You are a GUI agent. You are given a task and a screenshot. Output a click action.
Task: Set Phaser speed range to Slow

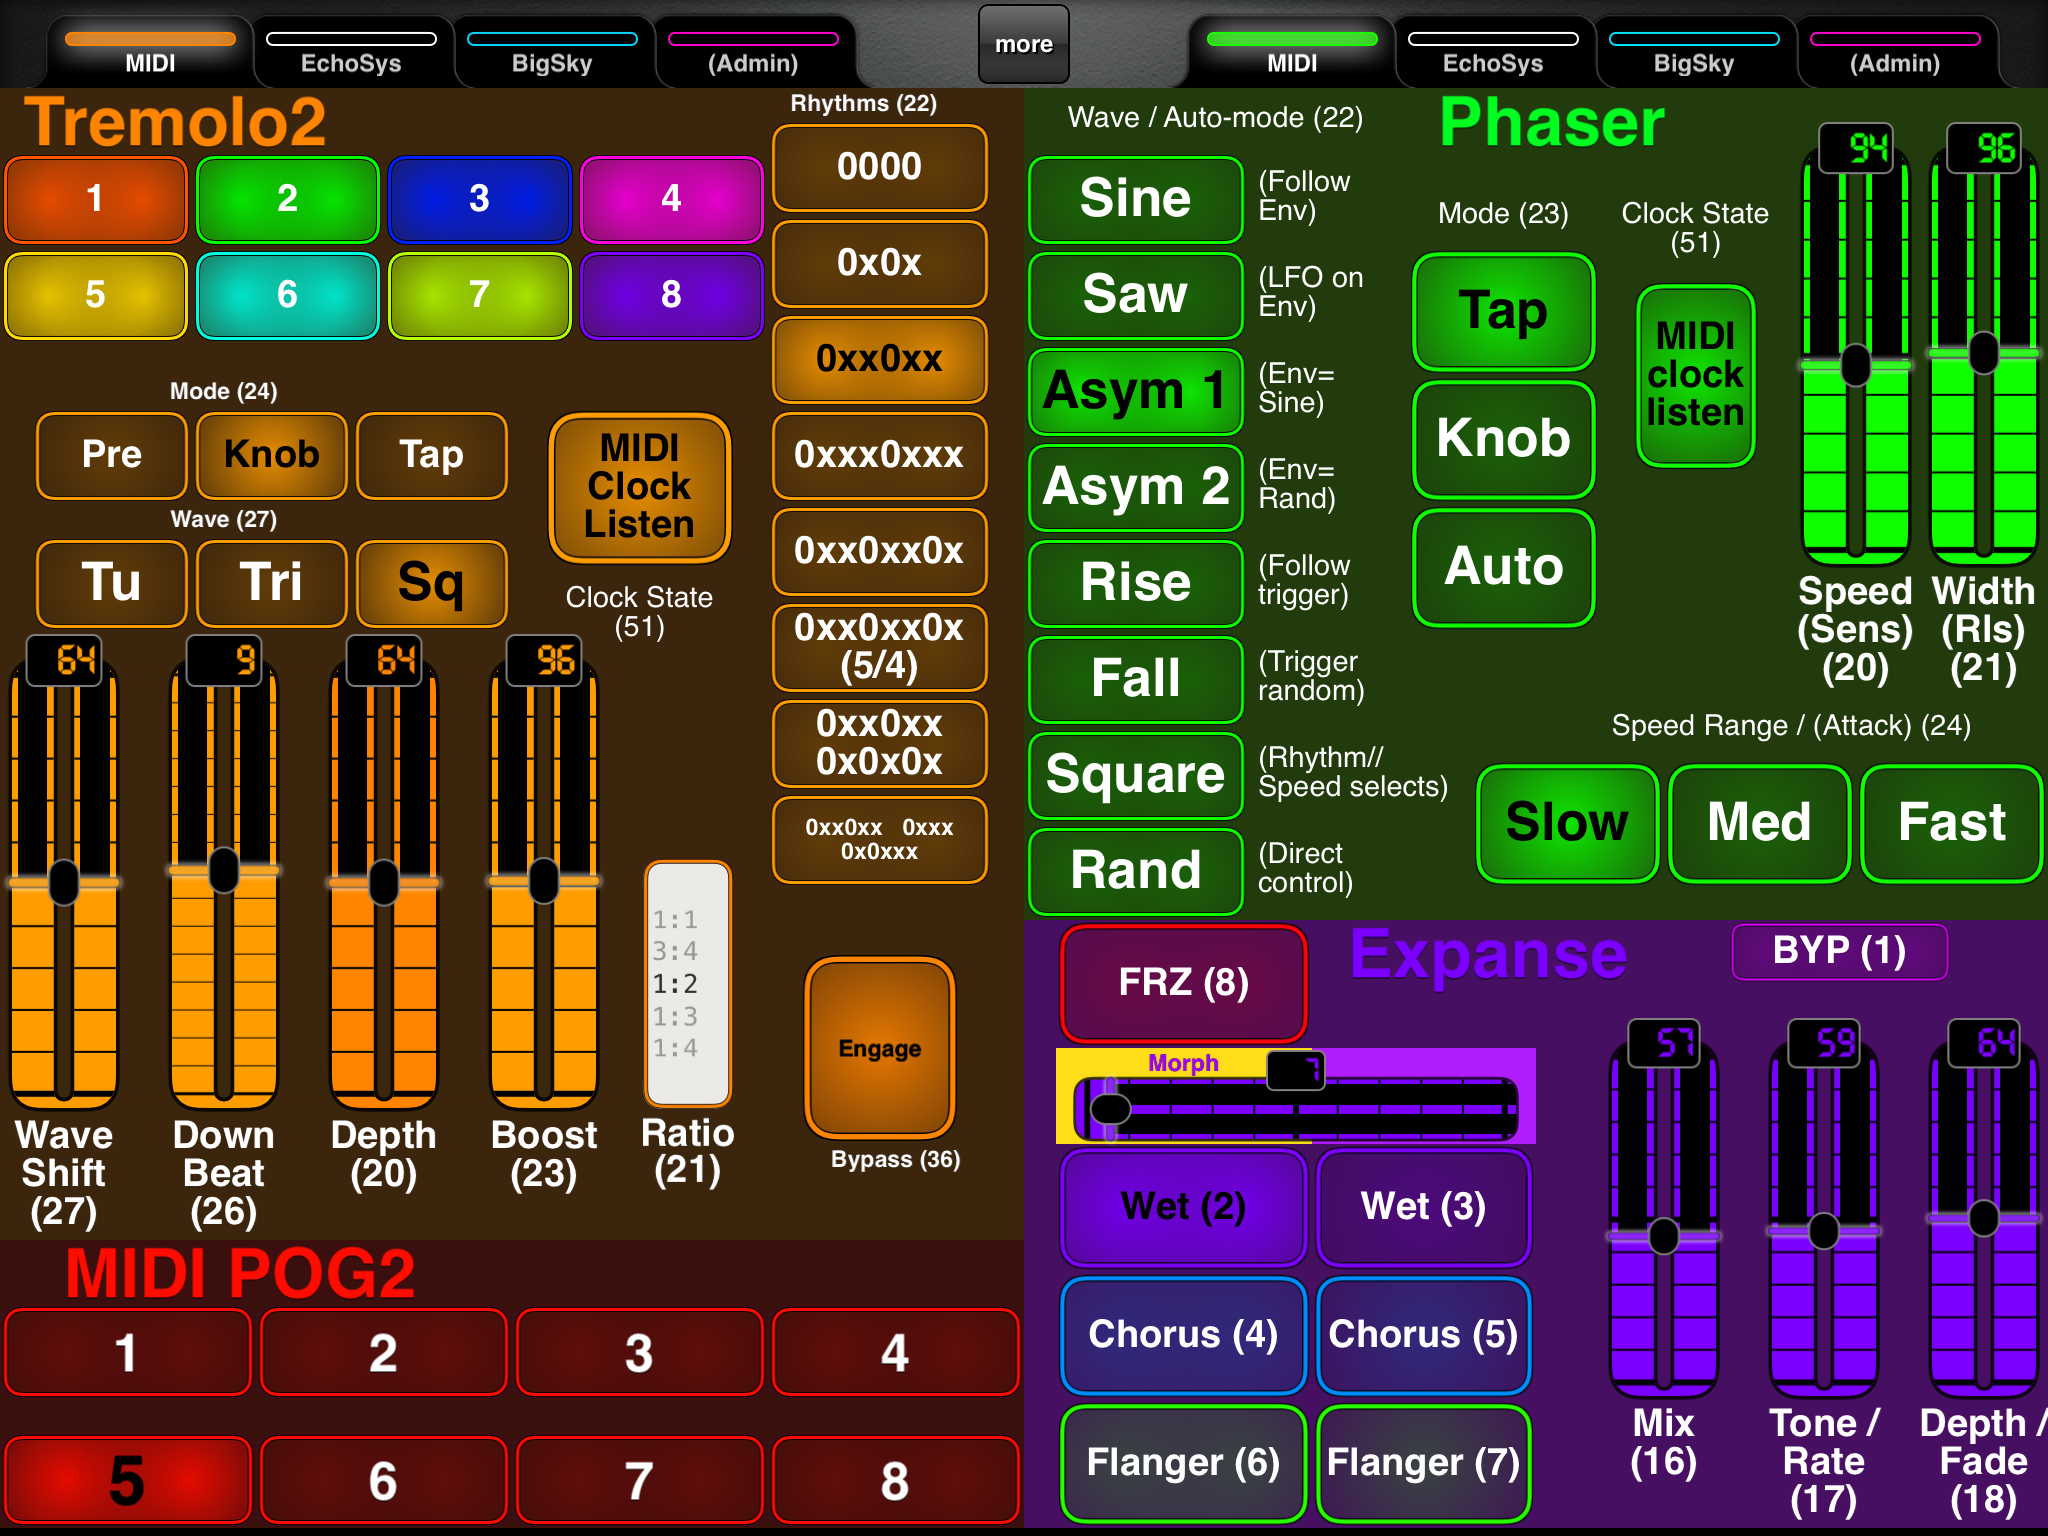tap(1568, 823)
